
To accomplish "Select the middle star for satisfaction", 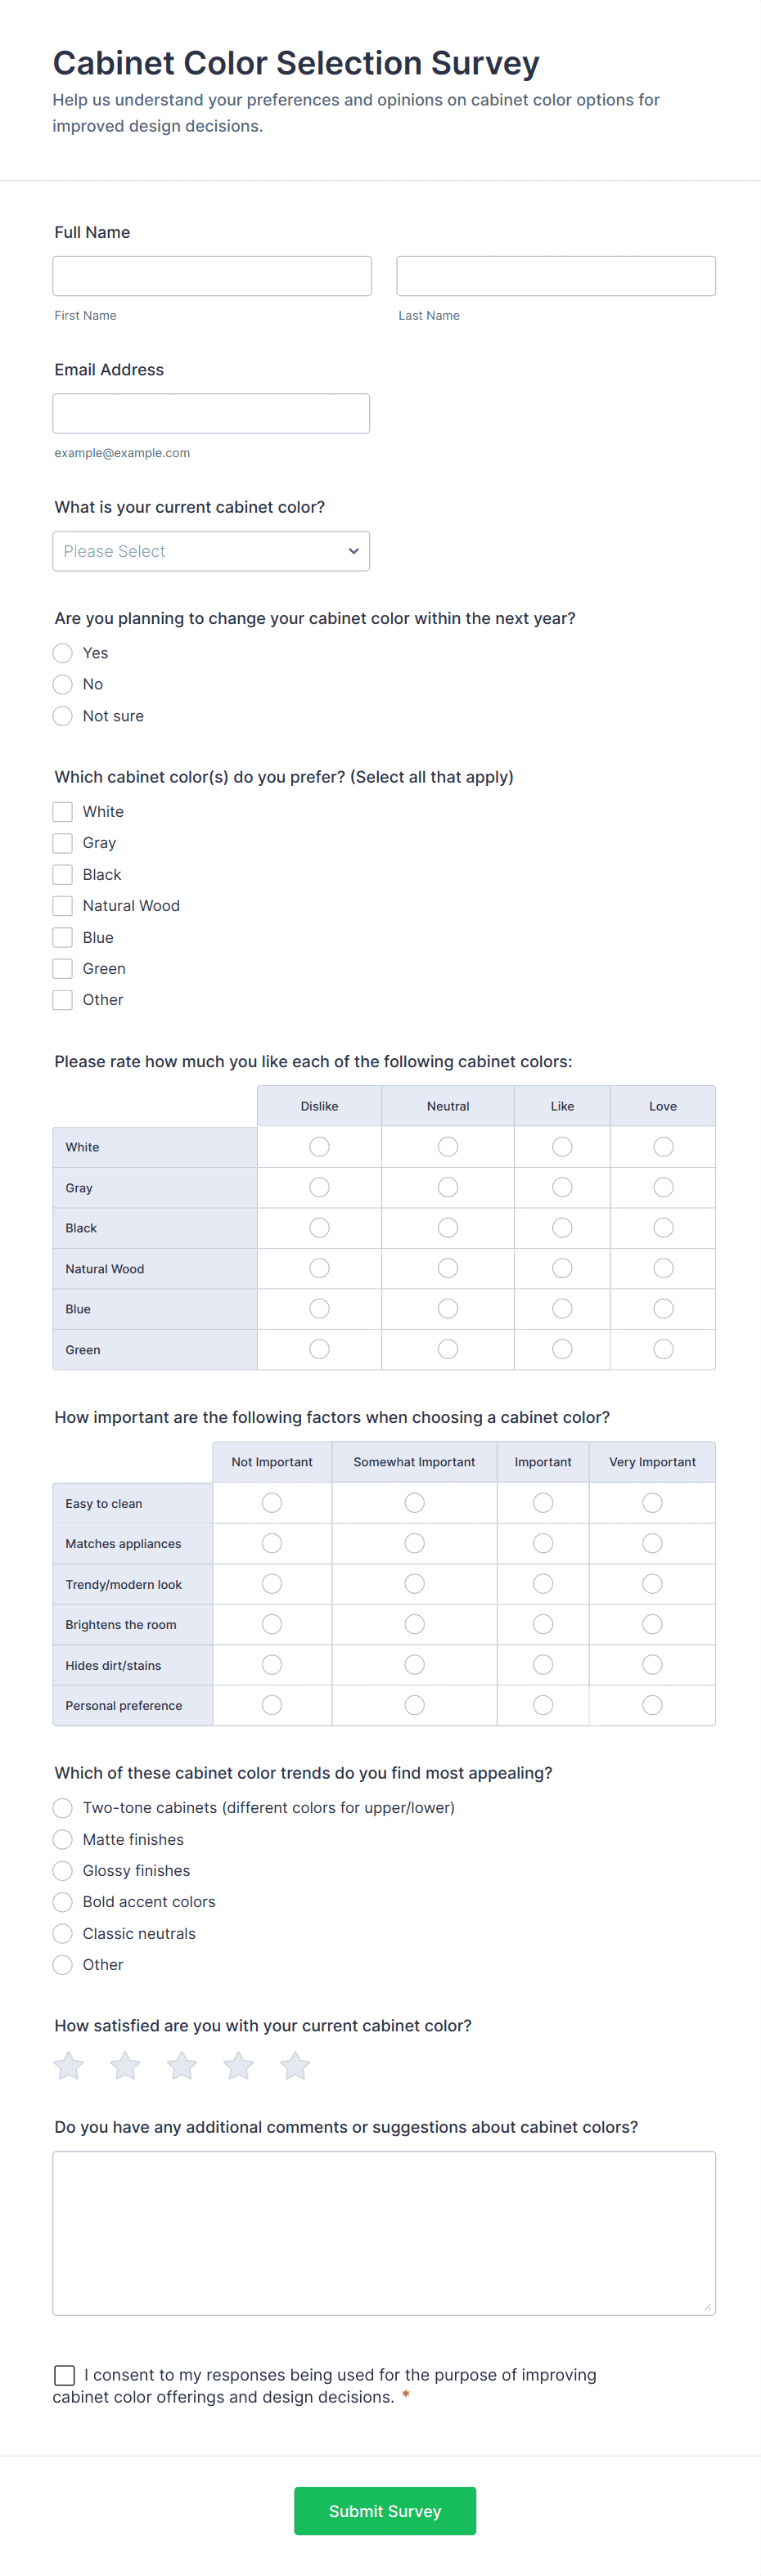I will 181,2065.
